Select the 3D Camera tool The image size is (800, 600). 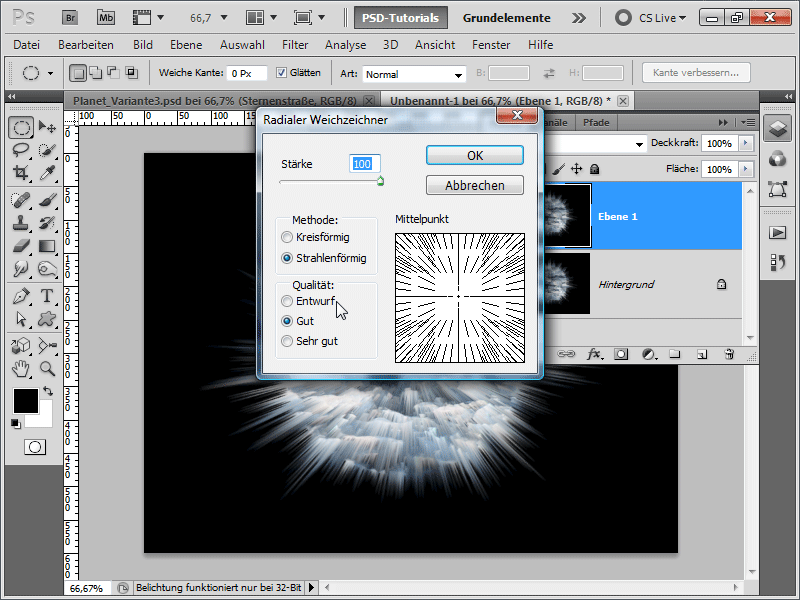[47, 345]
